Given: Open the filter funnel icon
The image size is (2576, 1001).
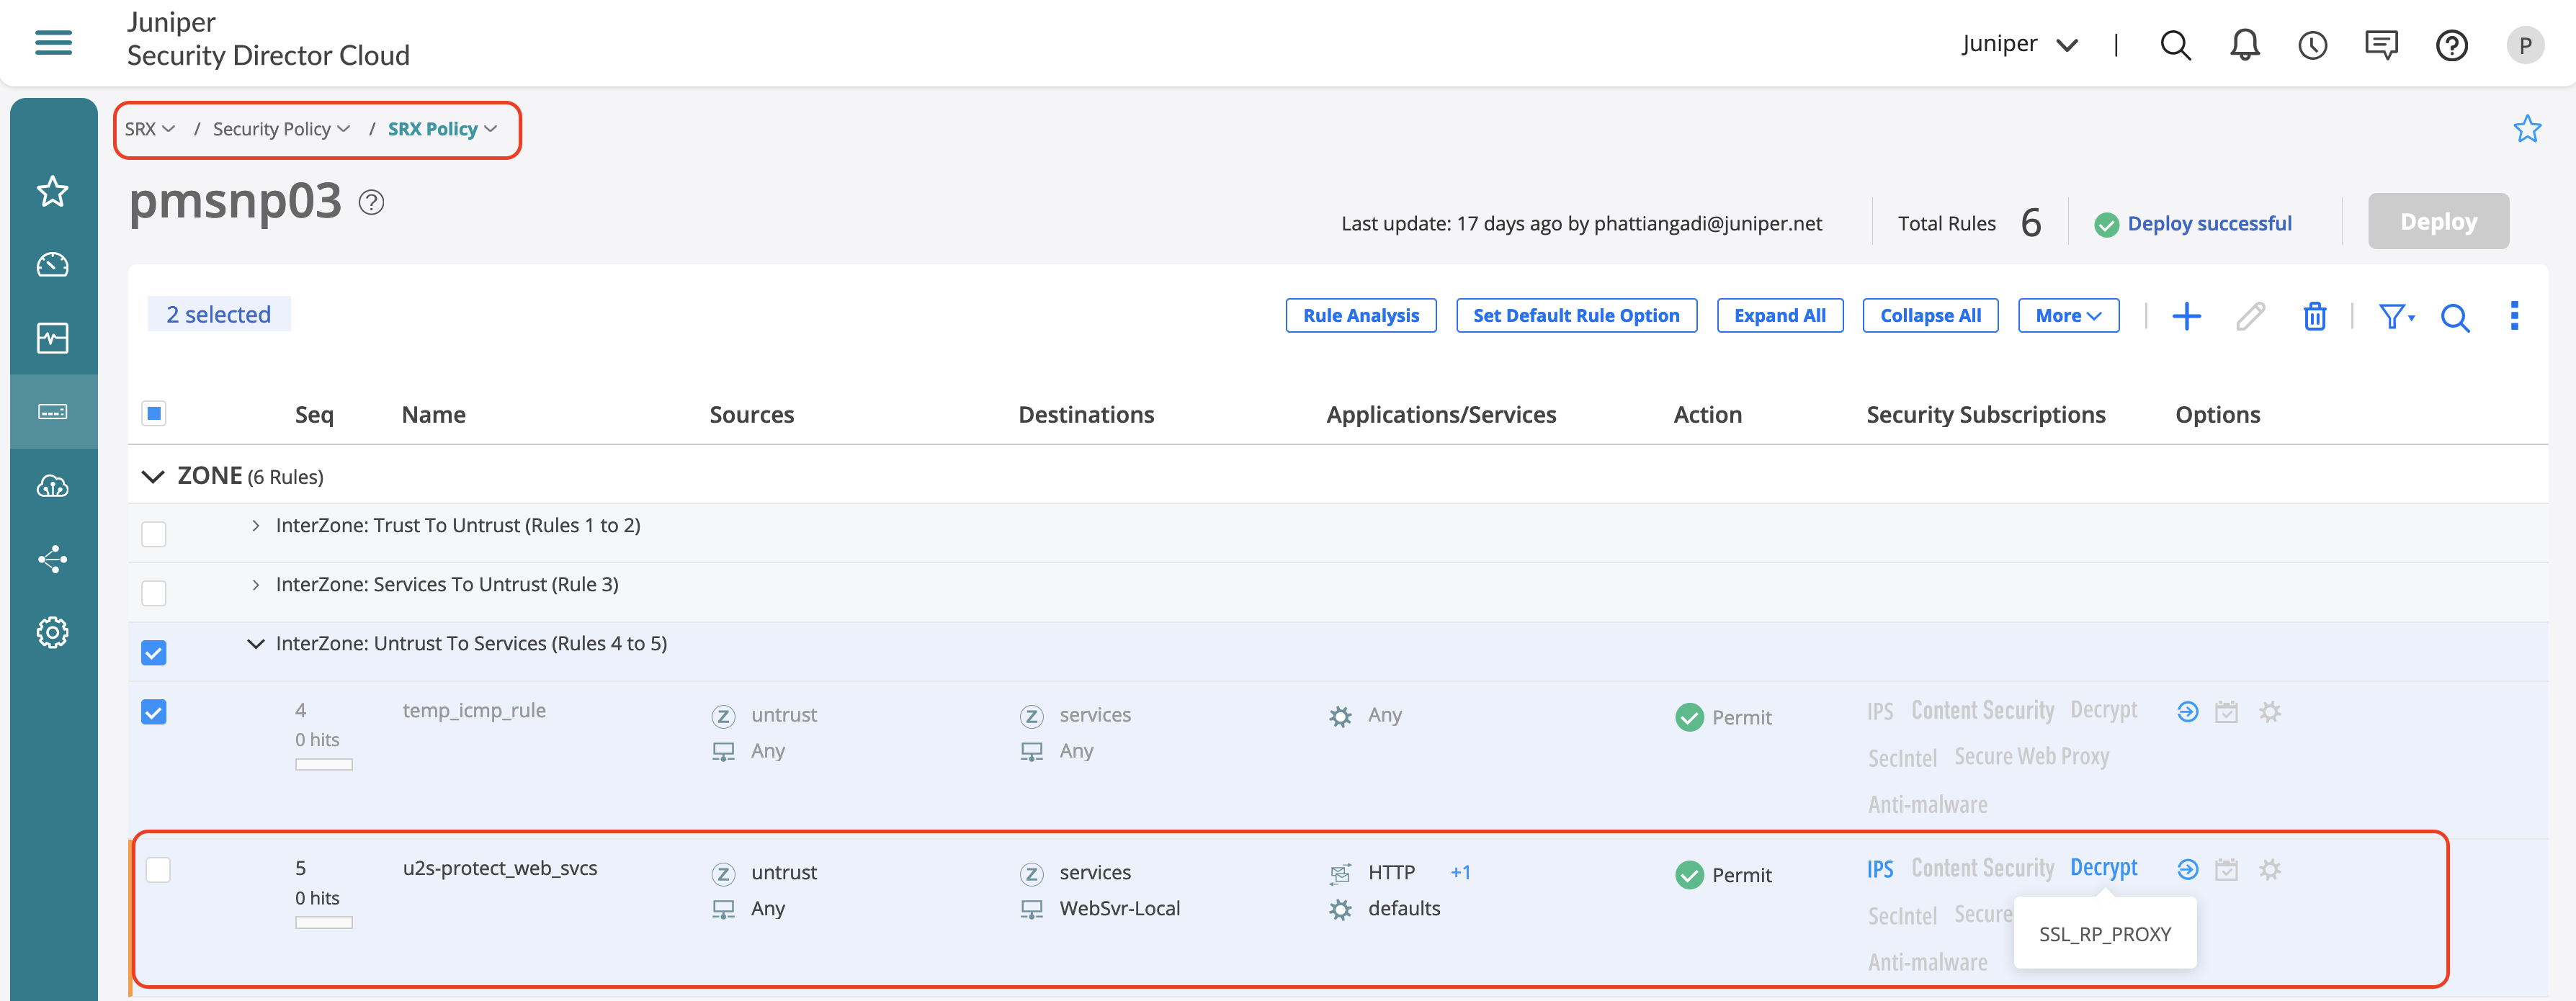Looking at the screenshot, I should point(2394,316).
